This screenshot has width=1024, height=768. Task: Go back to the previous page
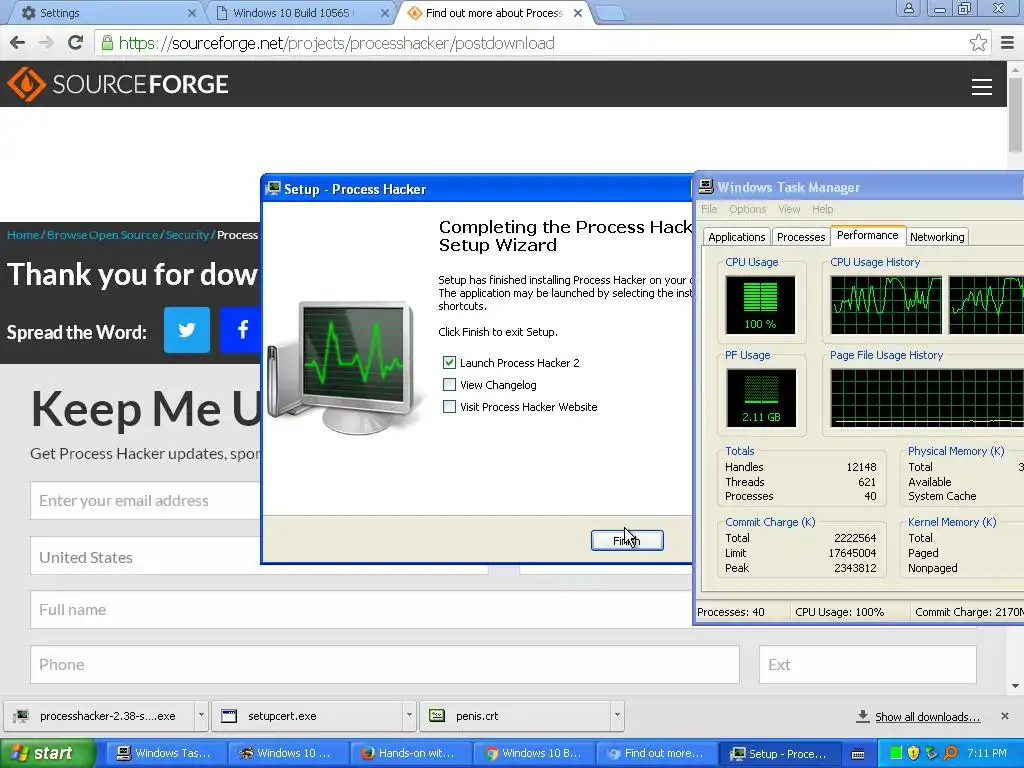(18, 43)
